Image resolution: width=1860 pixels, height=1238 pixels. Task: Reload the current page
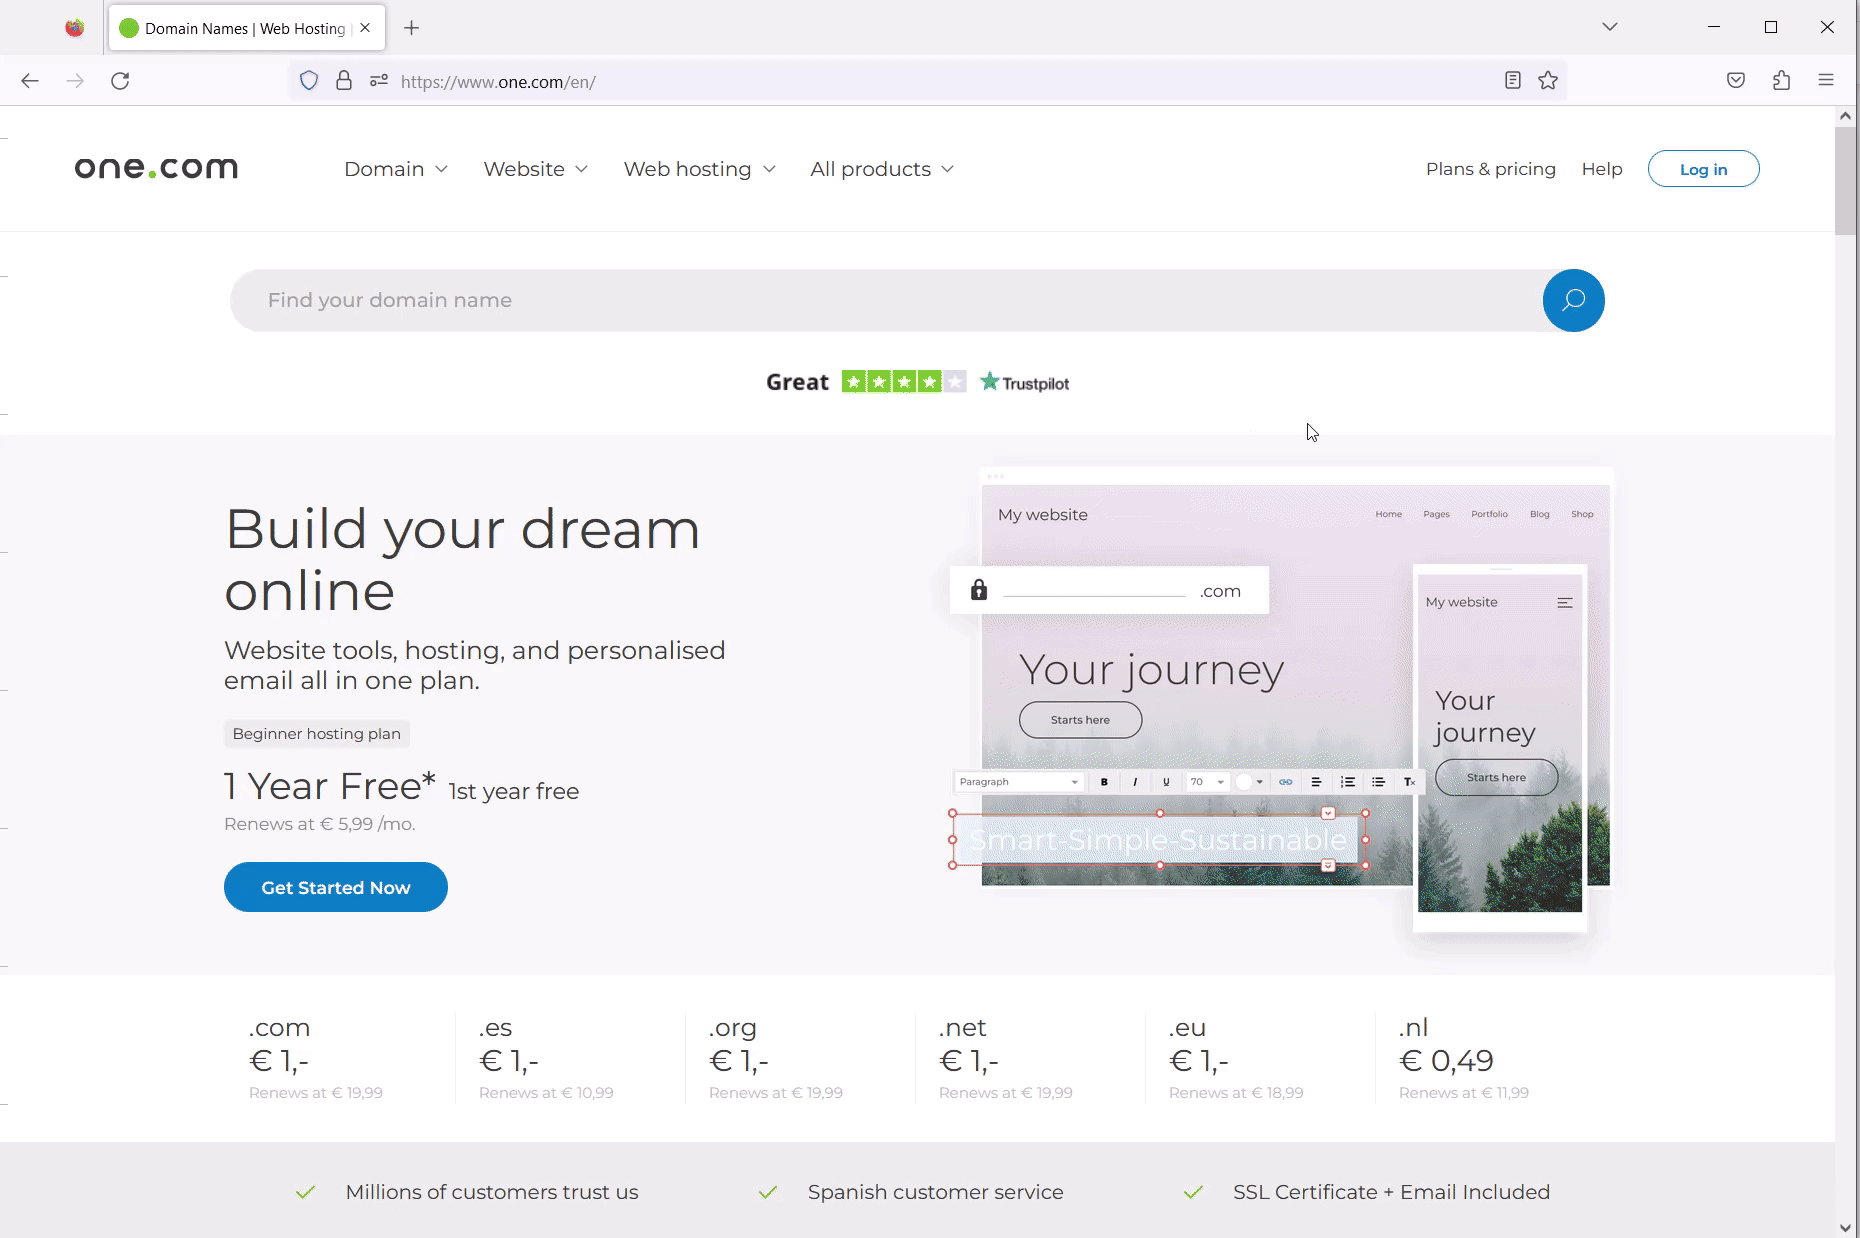click(x=120, y=81)
